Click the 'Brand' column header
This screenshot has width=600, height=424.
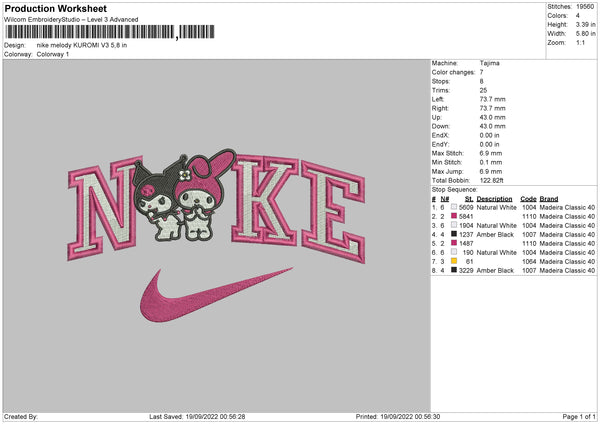tap(549, 199)
